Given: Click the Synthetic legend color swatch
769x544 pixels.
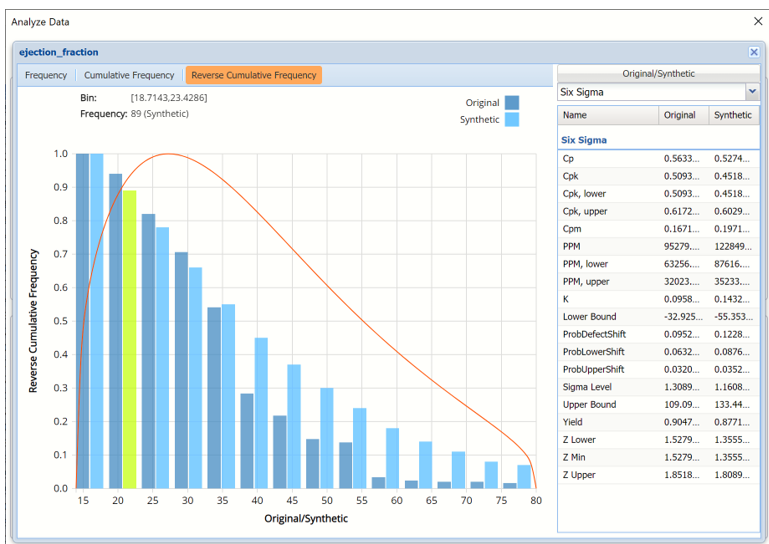Looking at the screenshot, I should coord(512,120).
